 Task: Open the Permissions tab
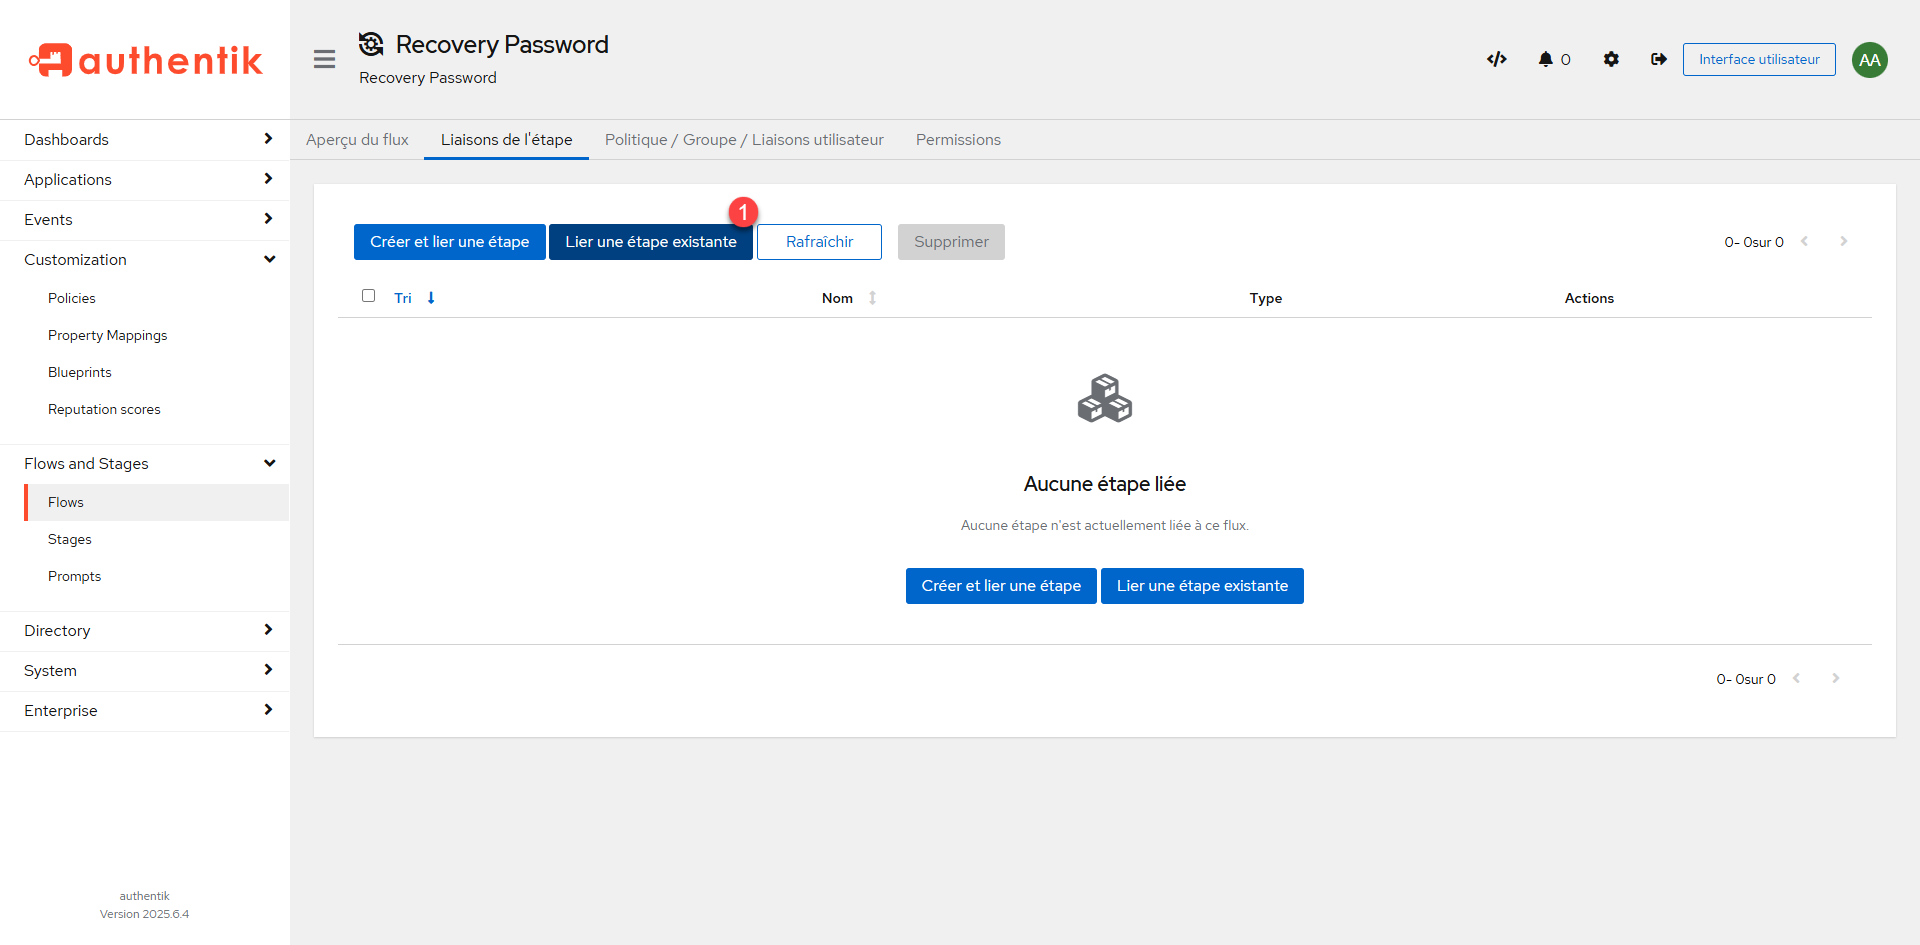(957, 139)
